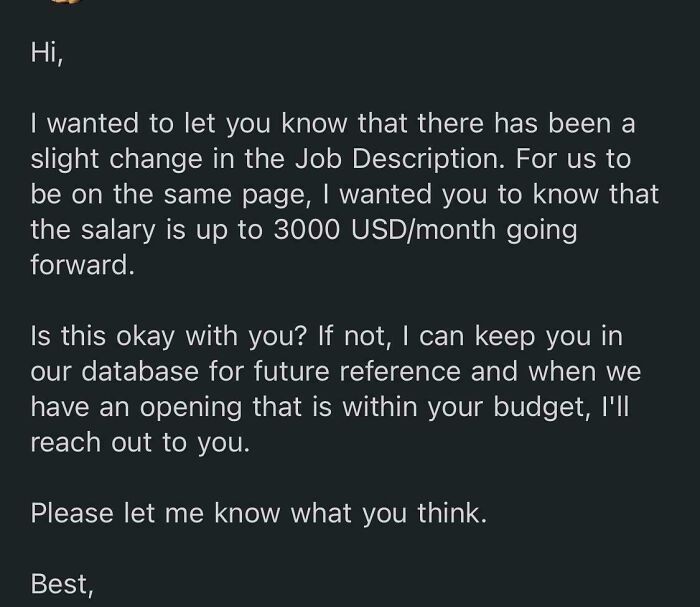The height and width of the screenshot is (607, 700).
Task: Click the word "forward."
Action: pyautogui.click(x=82, y=265)
